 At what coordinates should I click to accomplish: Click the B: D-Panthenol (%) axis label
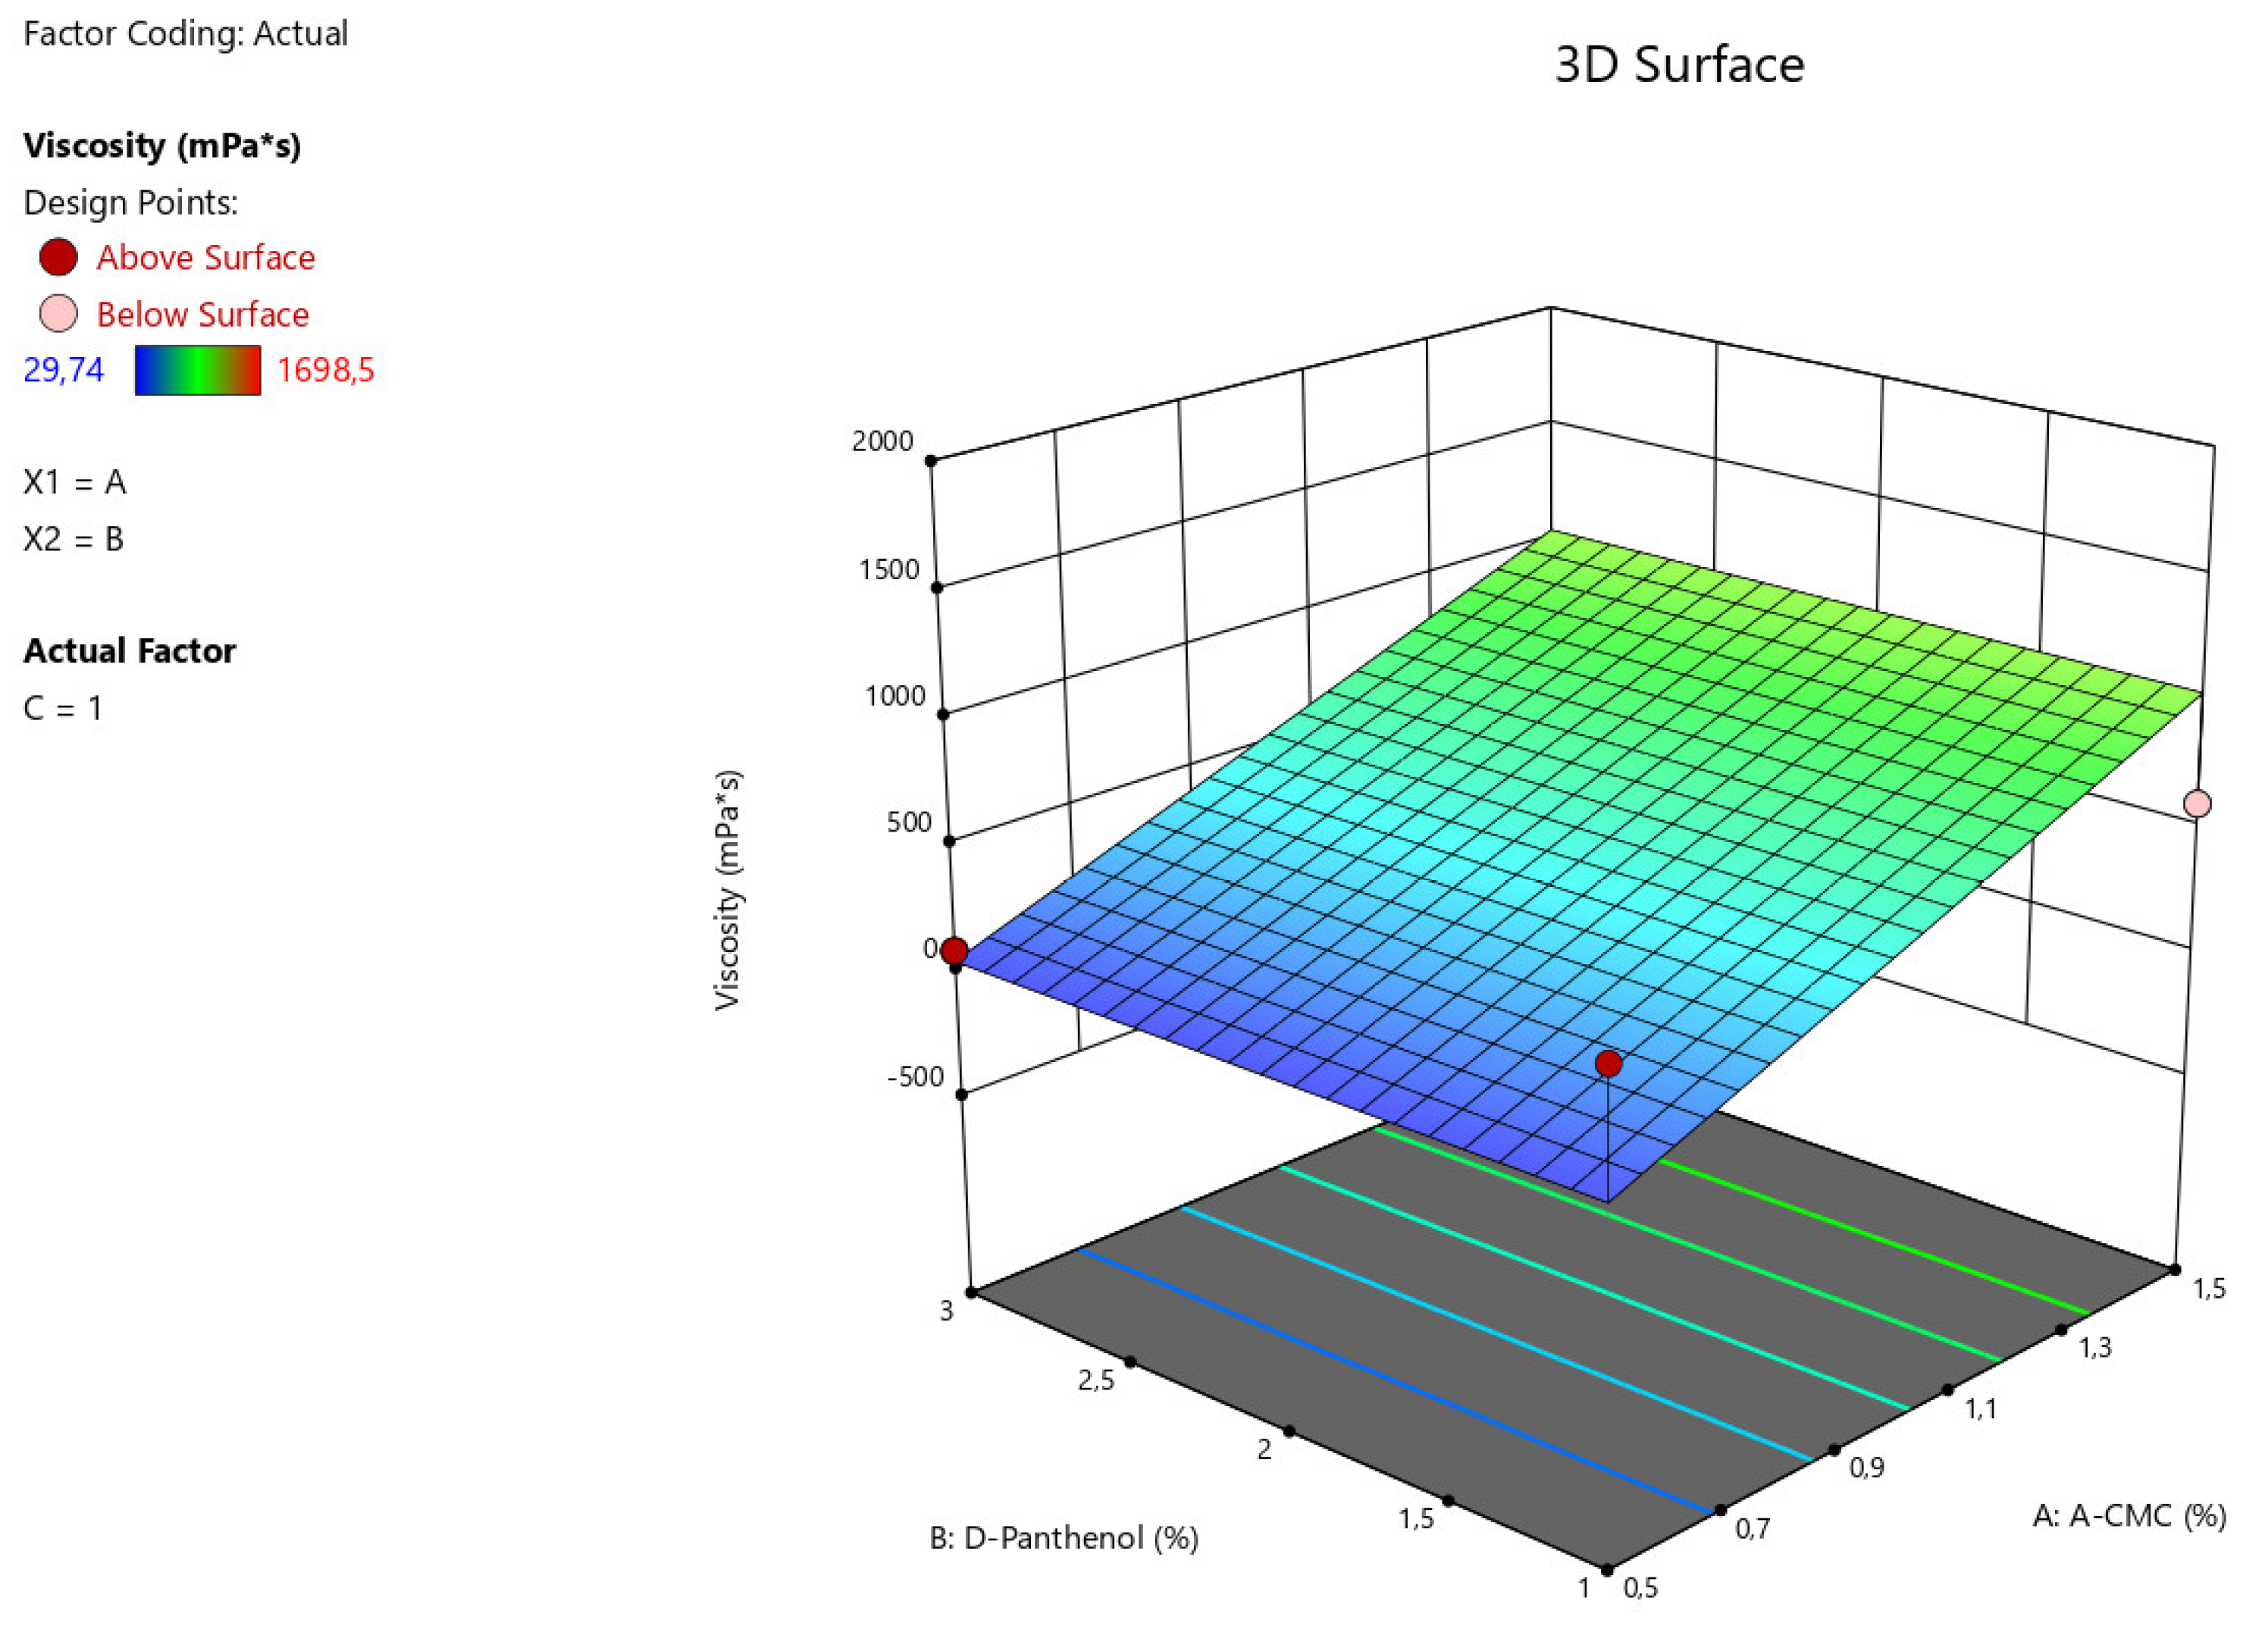click(x=1063, y=1537)
